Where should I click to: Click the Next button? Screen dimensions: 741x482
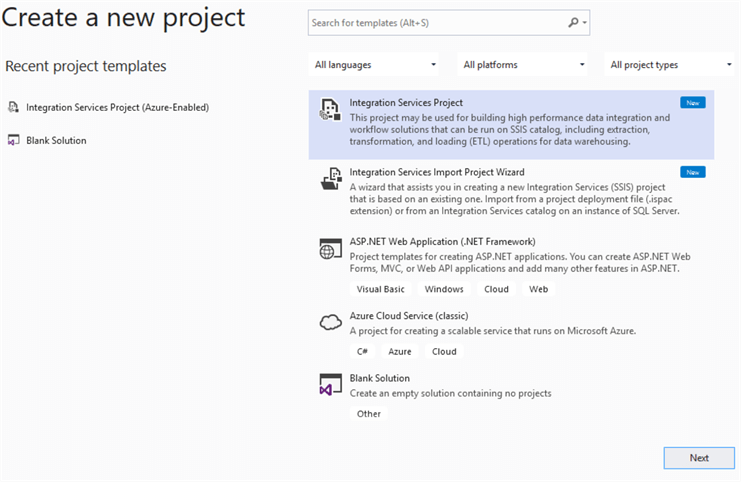pos(699,458)
